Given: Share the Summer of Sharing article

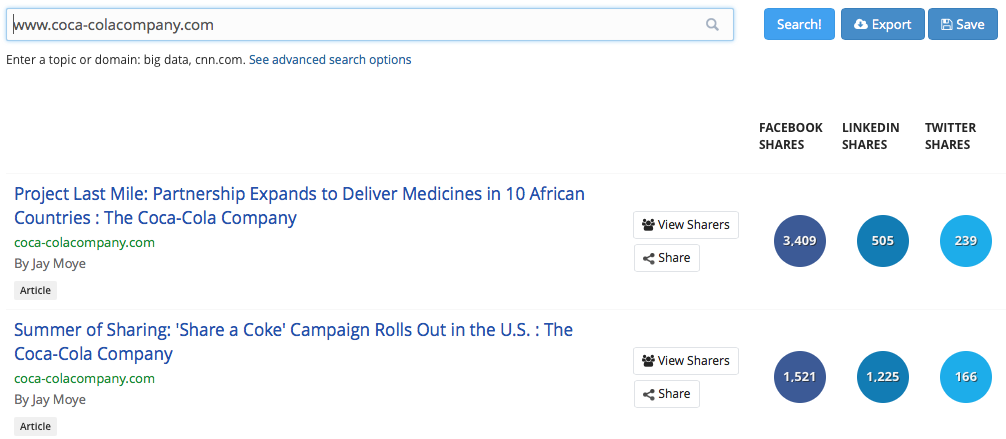Looking at the screenshot, I should coord(667,394).
